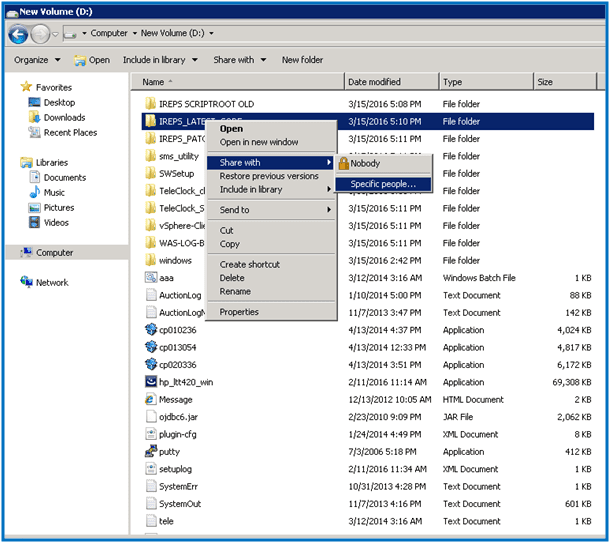Choose Rename from context menu
Image resolution: width=611 pixels, height=543 pixels.
(x=271, y=292)
